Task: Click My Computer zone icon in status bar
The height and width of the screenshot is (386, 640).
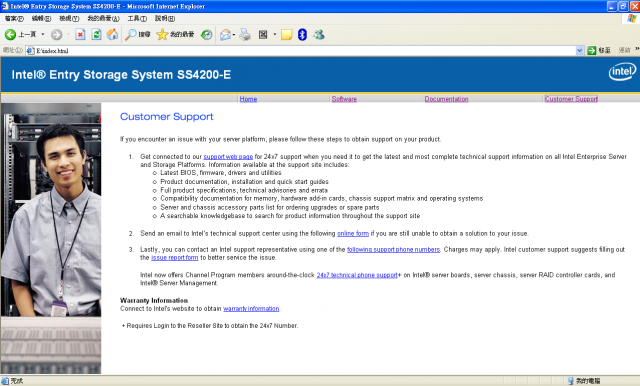Action: pos(571,381)
